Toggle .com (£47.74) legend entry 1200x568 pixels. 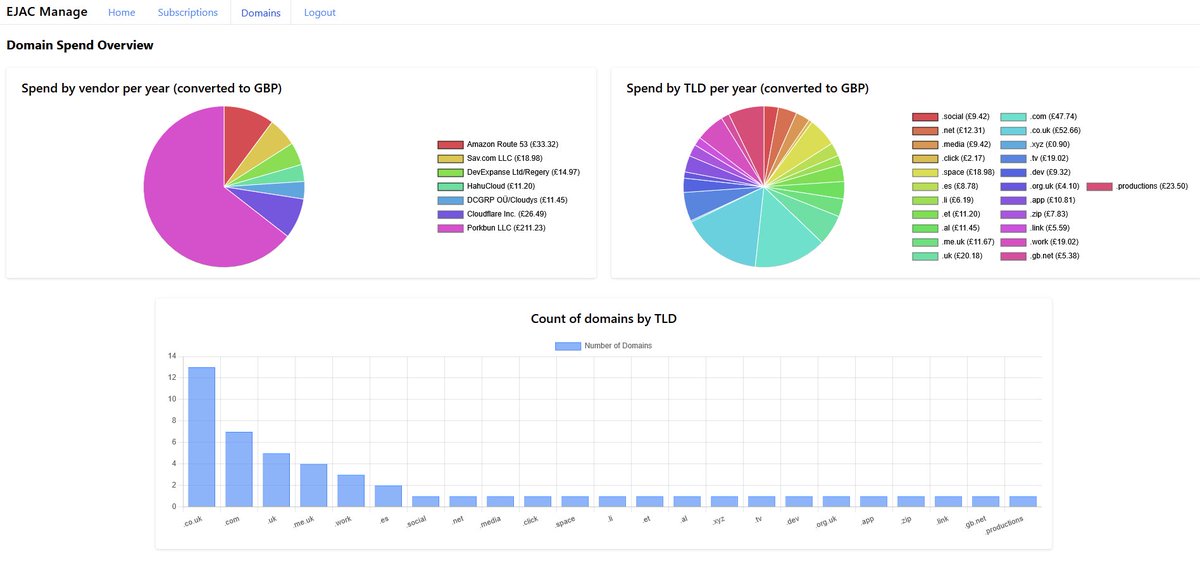tap(1039, 117)
